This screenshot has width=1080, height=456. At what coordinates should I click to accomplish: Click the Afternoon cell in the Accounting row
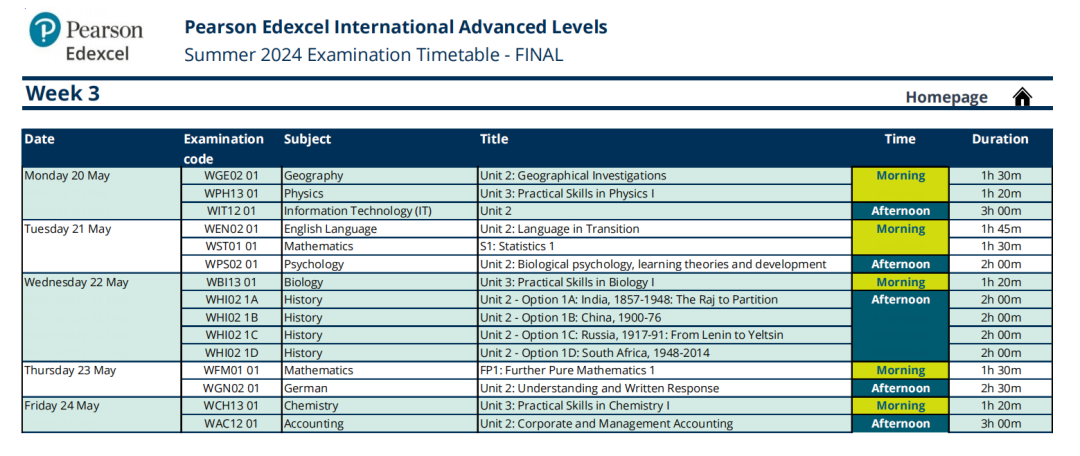[900, 424]
